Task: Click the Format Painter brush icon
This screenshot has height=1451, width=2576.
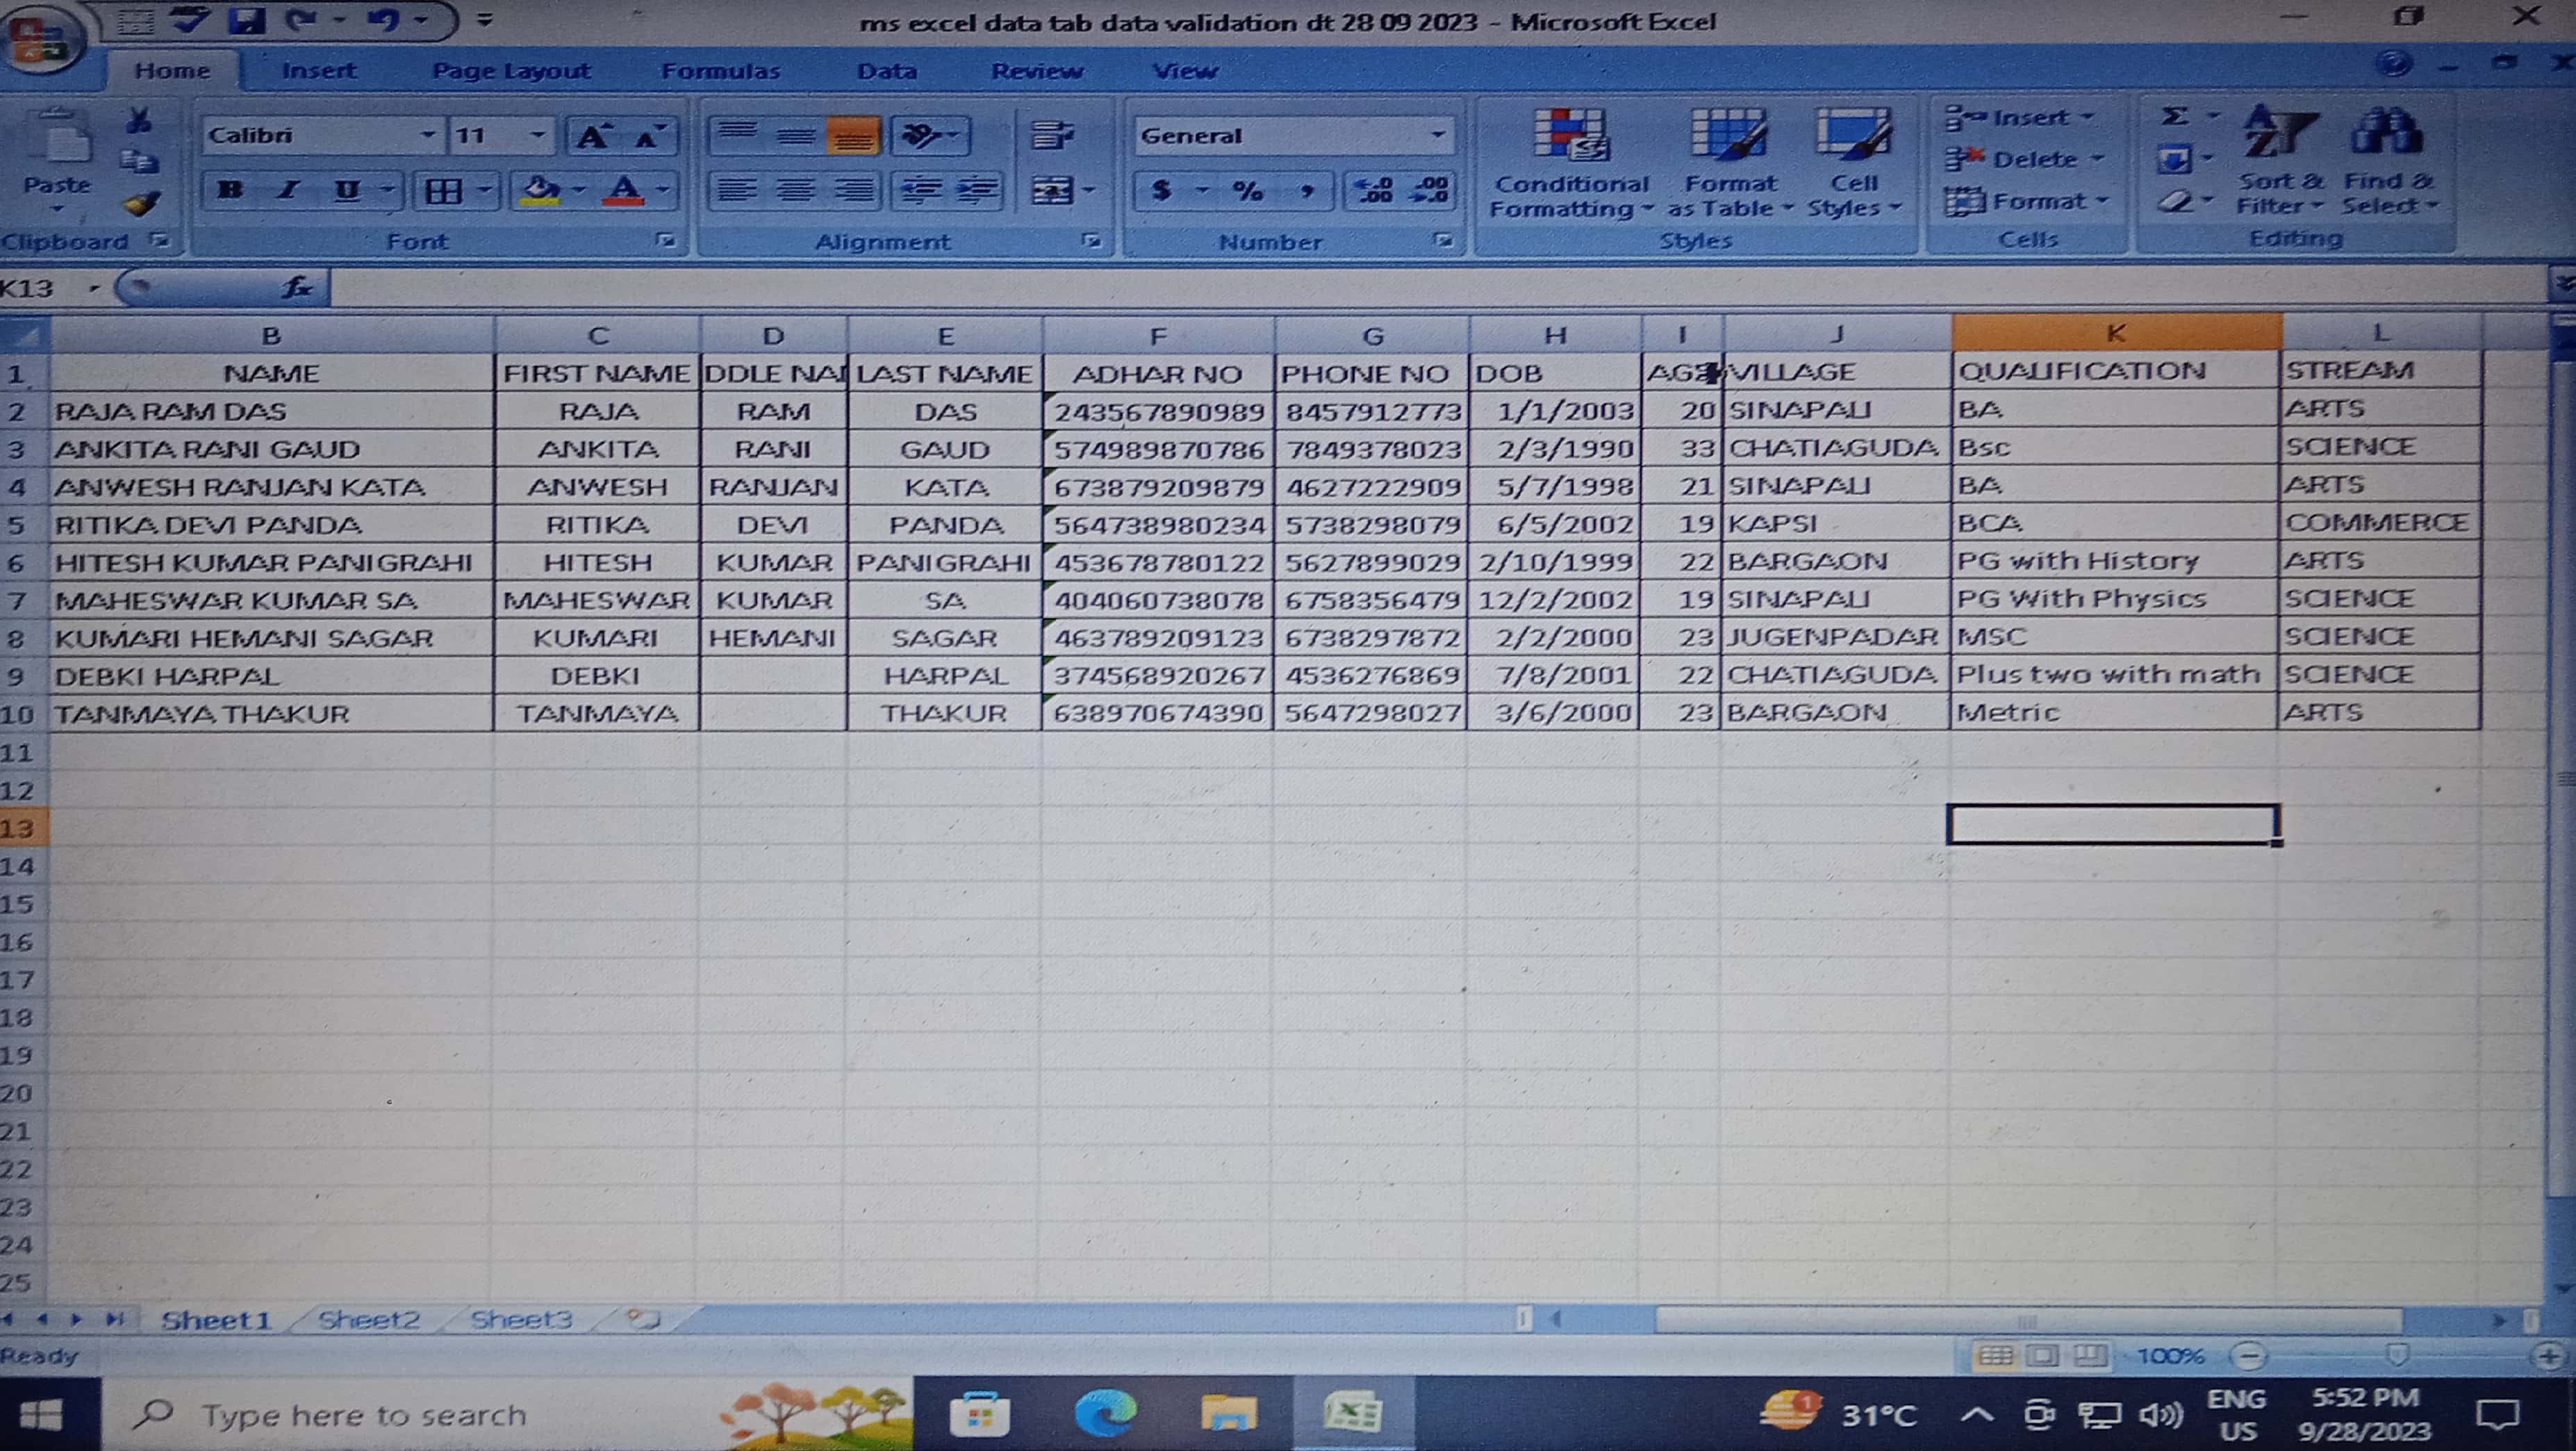Action: pos(140,204)
